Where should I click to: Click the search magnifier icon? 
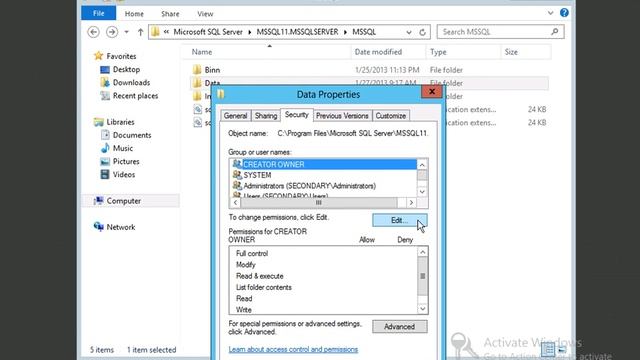coord(554,31)
